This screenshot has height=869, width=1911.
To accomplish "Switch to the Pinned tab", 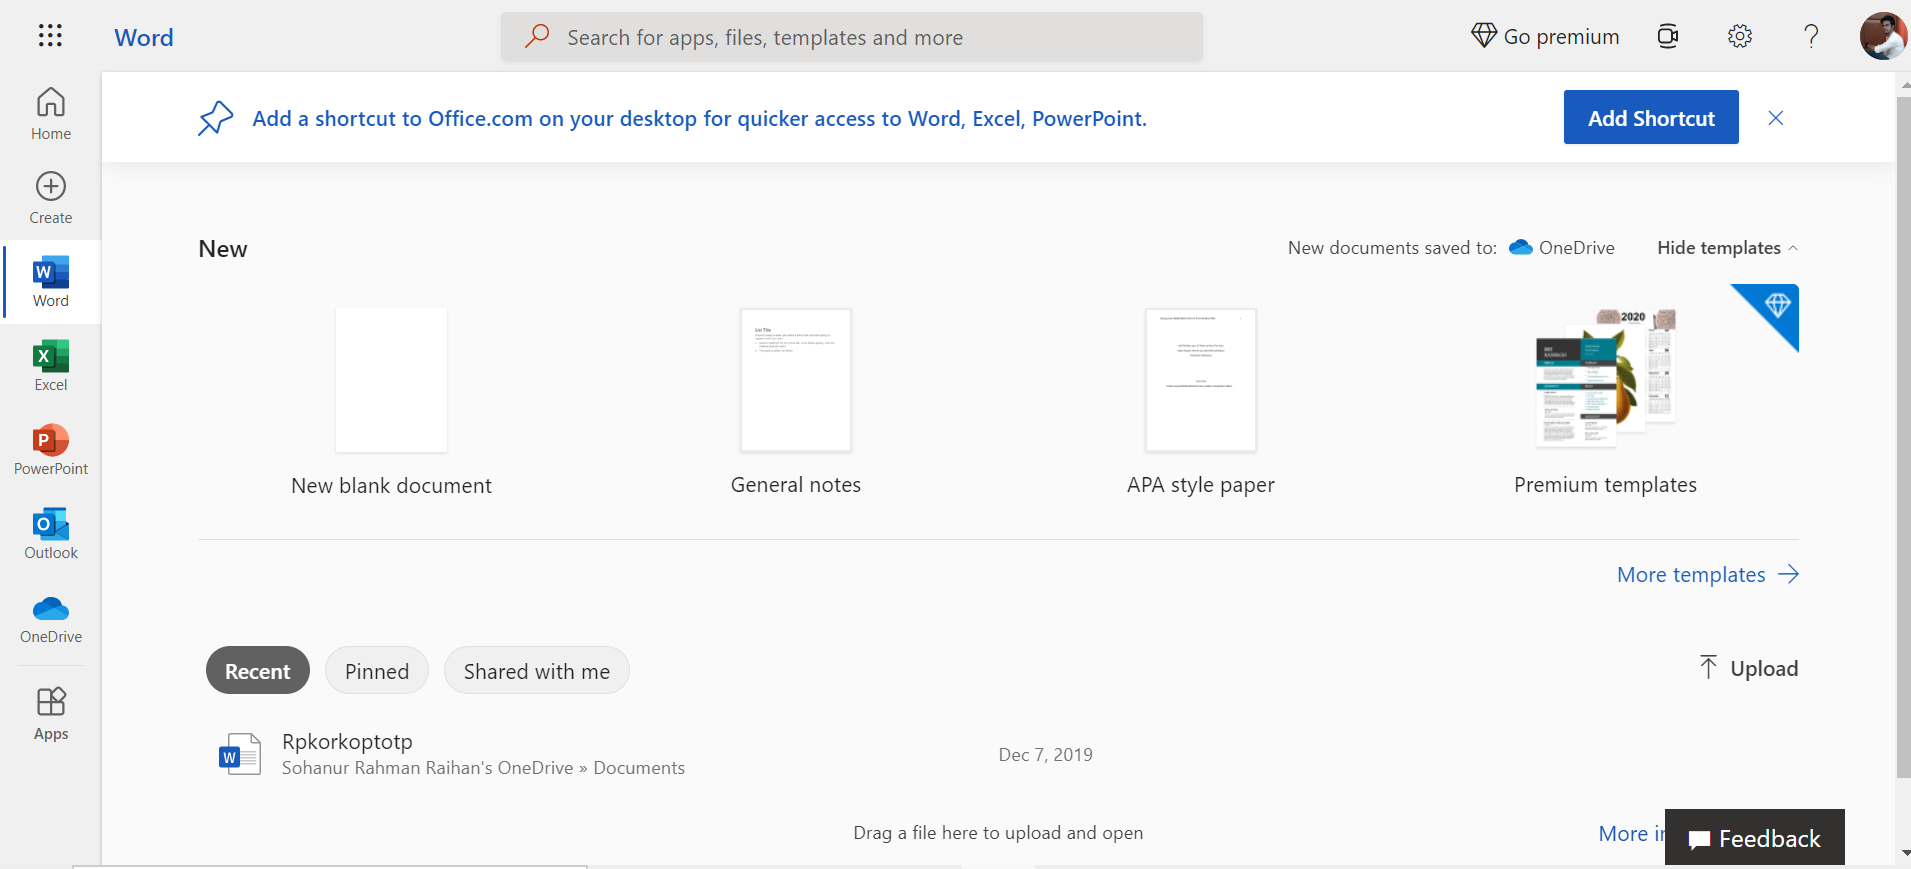I will pyautogui.click(x=377, y=671).
